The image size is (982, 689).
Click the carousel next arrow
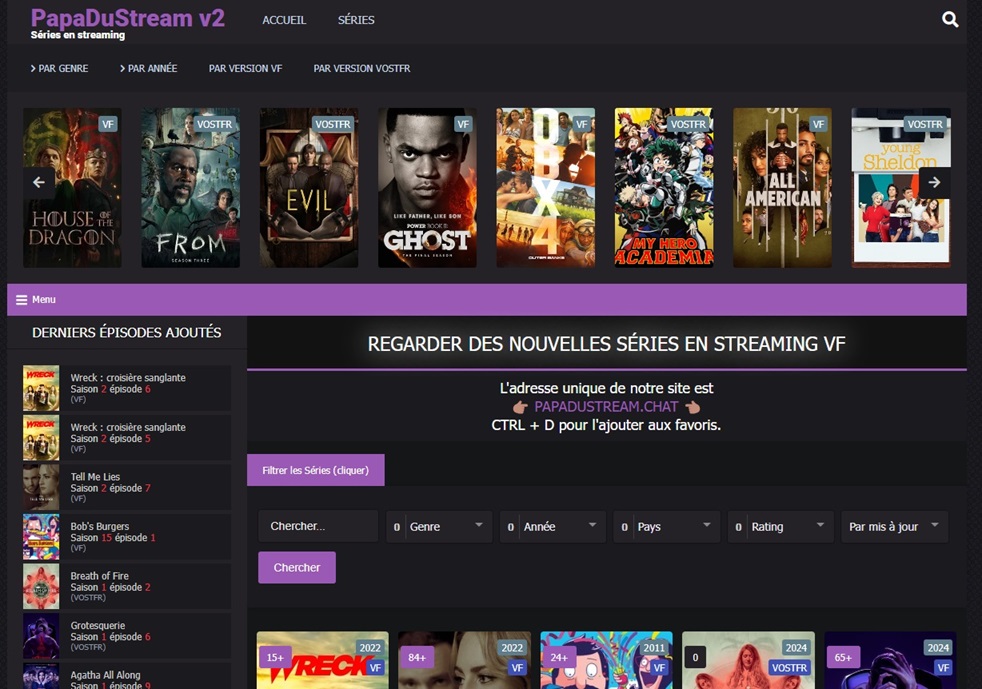[x=934, y=182]
